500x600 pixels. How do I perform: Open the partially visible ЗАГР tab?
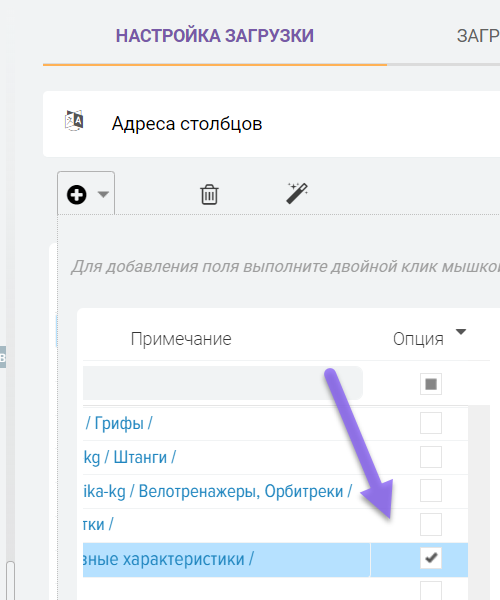478,36
